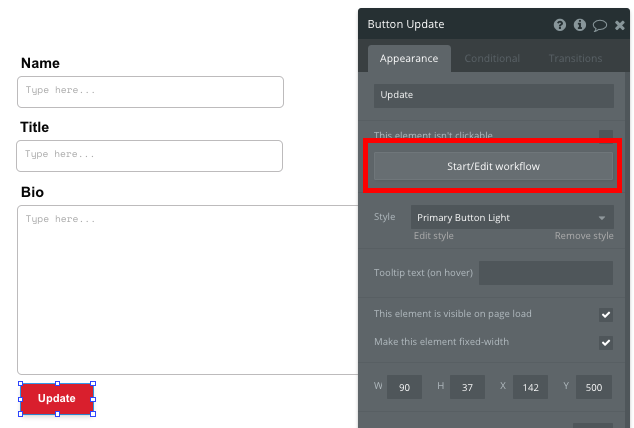Uncheck 'Make this element fixed-width'

606,343
